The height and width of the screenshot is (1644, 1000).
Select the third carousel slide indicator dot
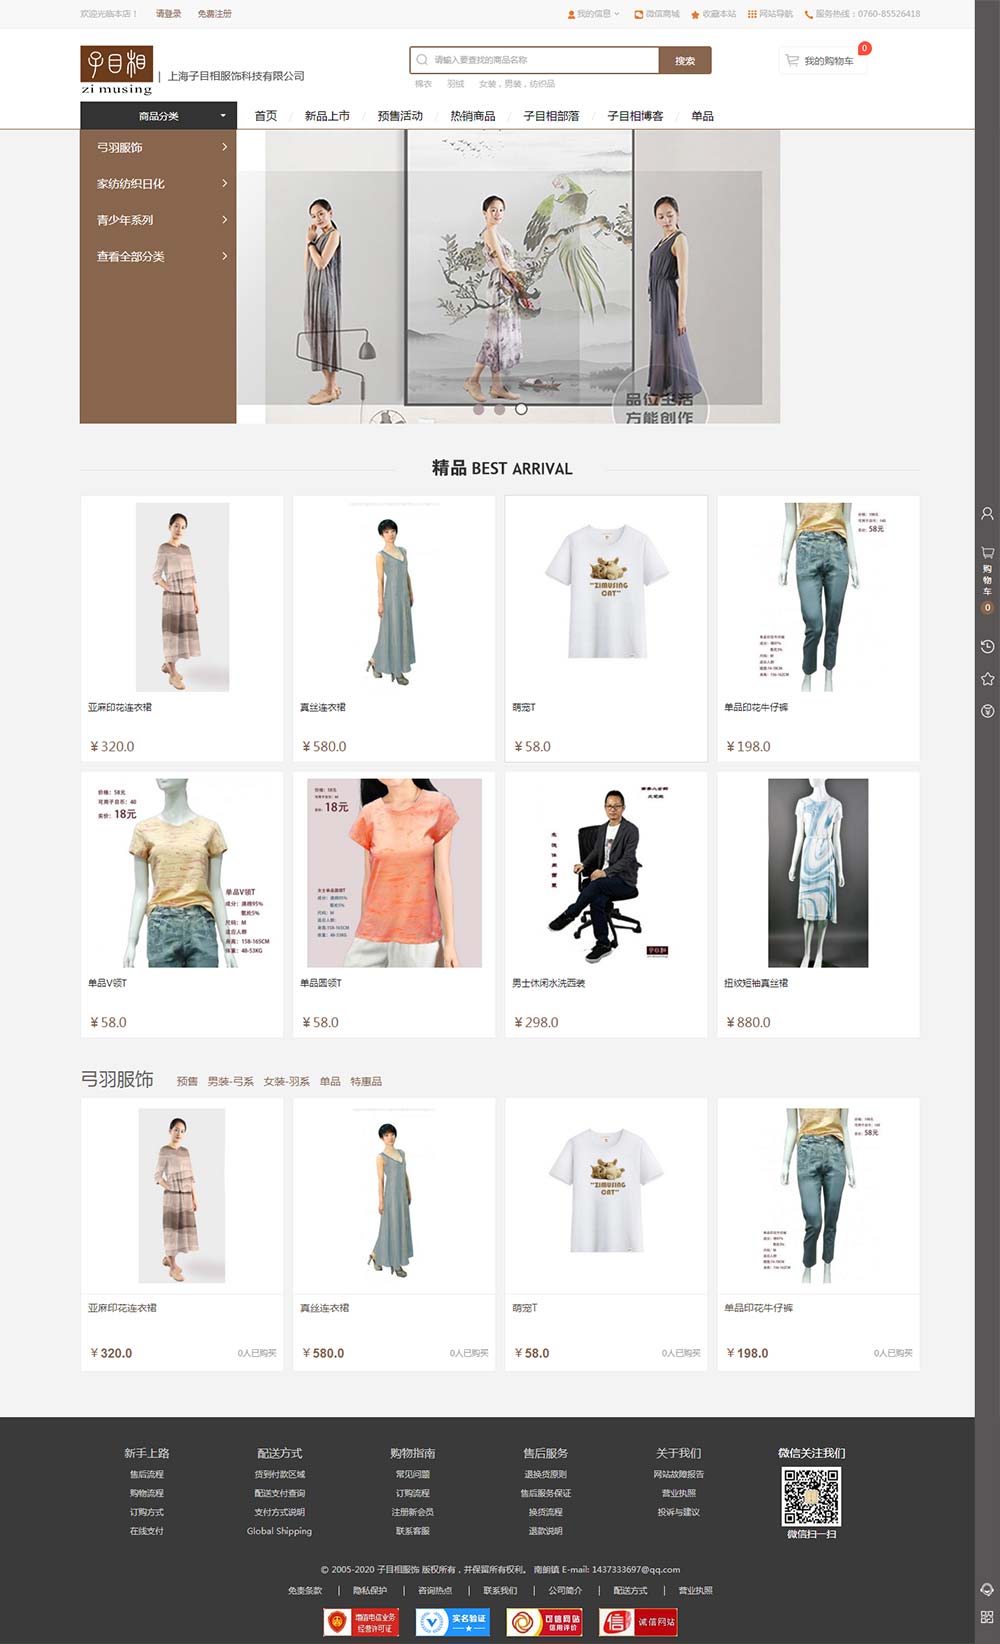(x=521, y=409)
